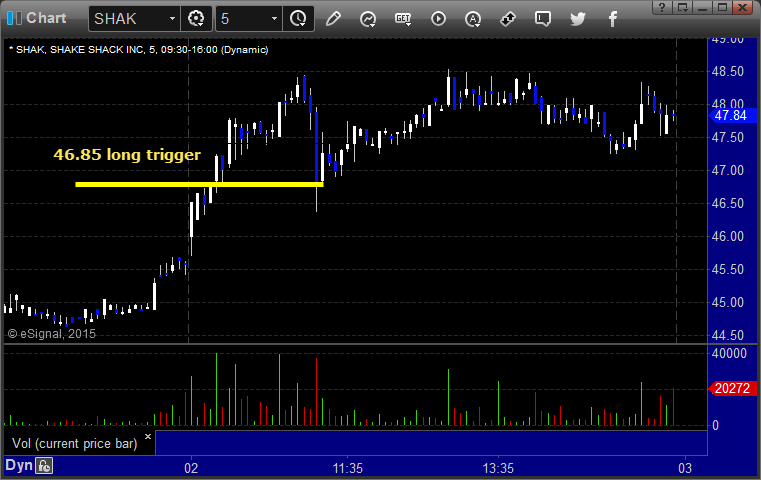This screenshot has height=480, width=761.
Task: Click the 46.00 price axis label
Action: tap(728, 236)
